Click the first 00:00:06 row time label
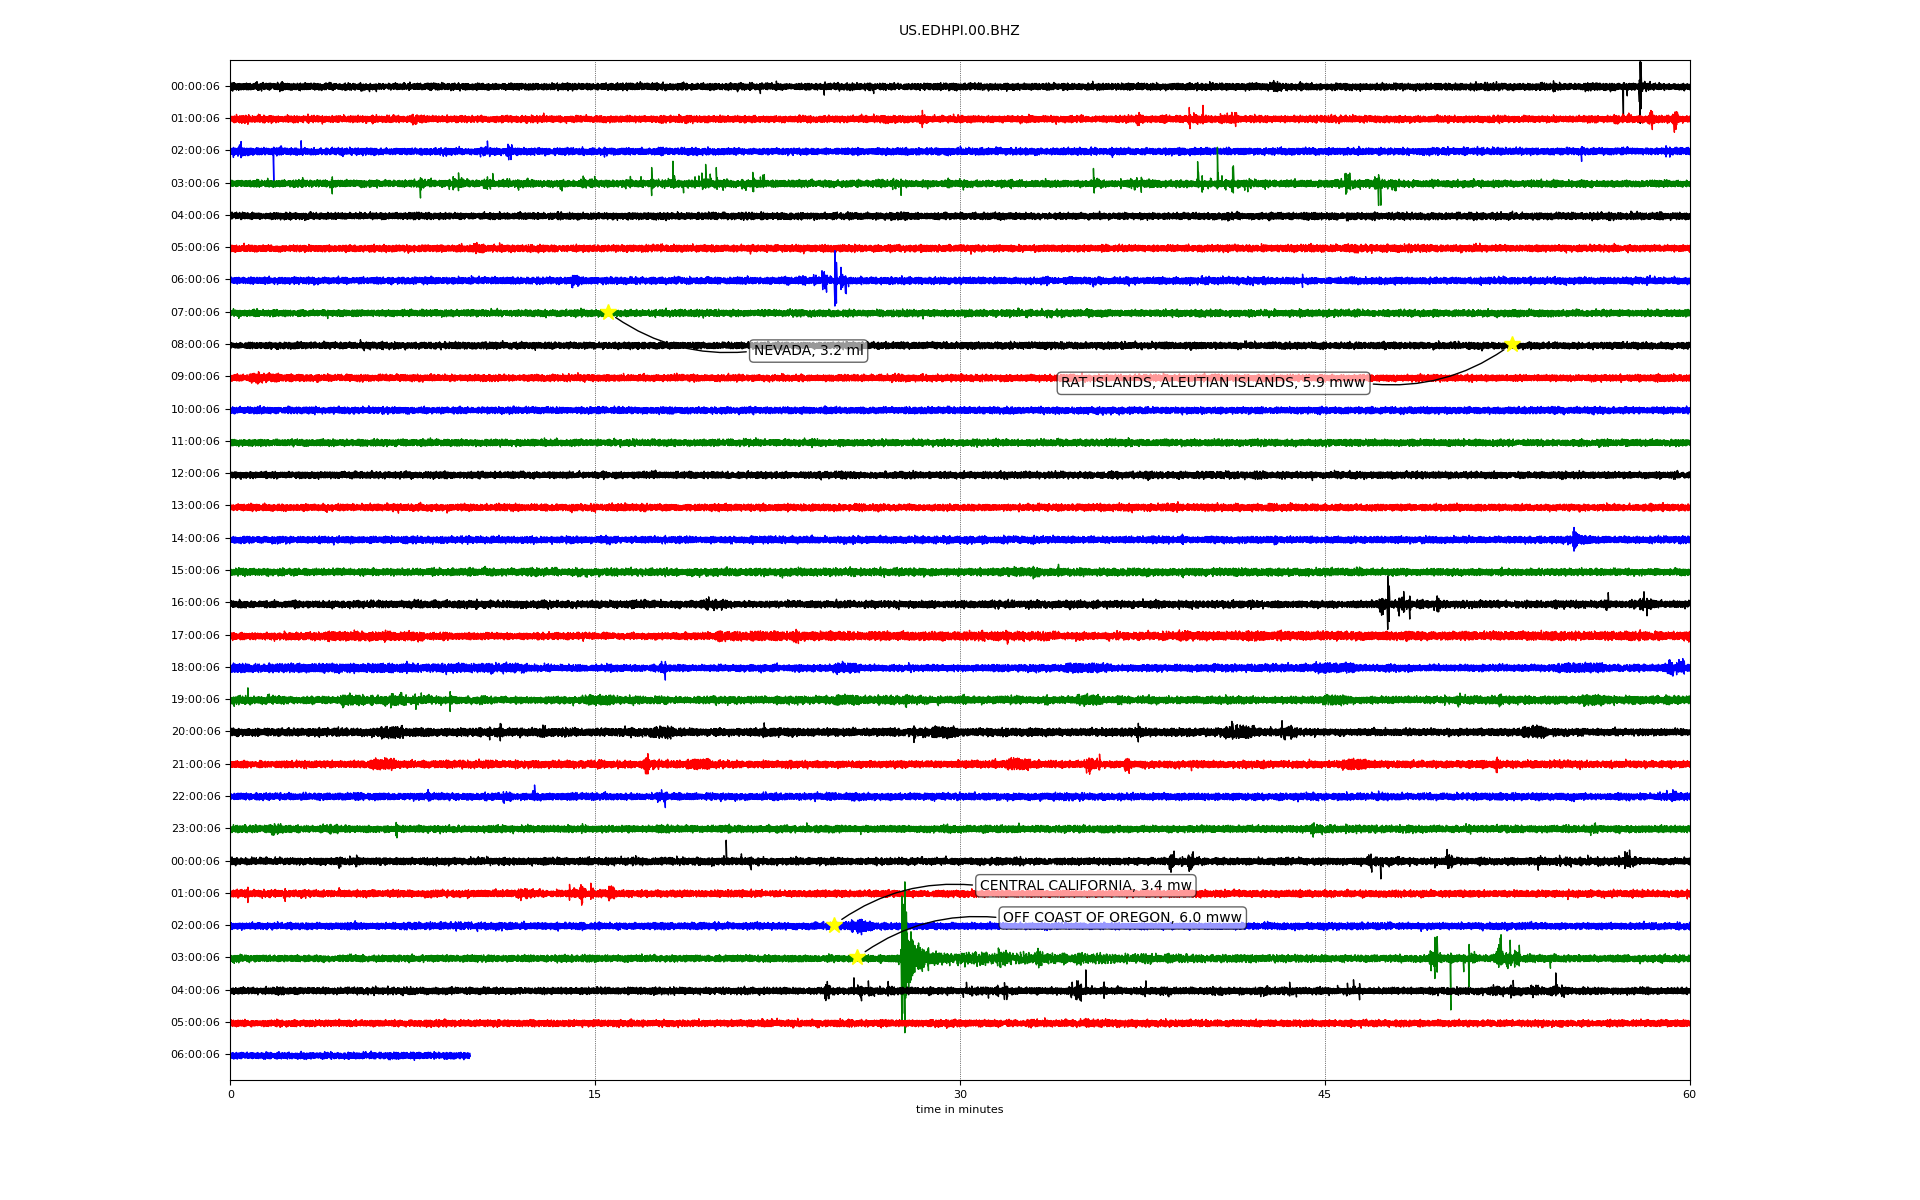1920x1200 pixels. (x=195, y=86)
